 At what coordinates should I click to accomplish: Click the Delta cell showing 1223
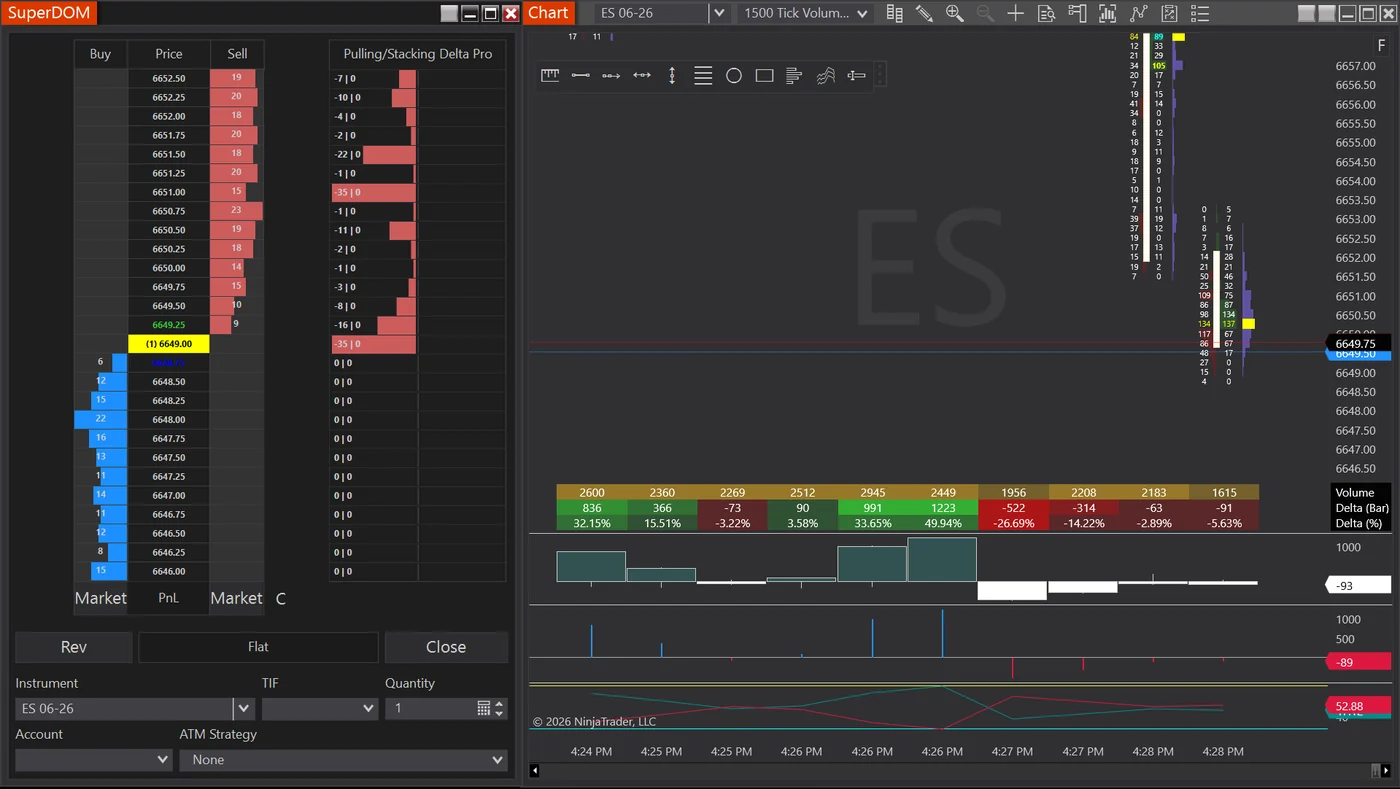[x=943, y=508]
